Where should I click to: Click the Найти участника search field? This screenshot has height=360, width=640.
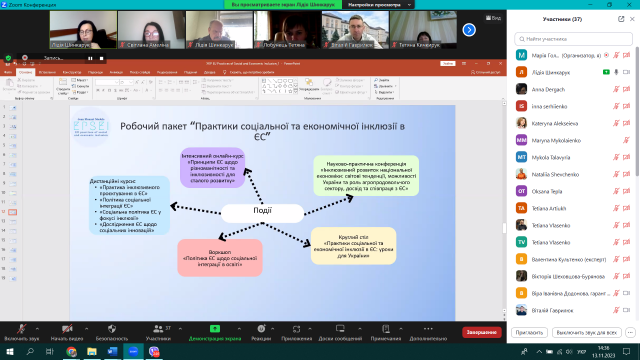pyautogui.click(x=573, y=39)
